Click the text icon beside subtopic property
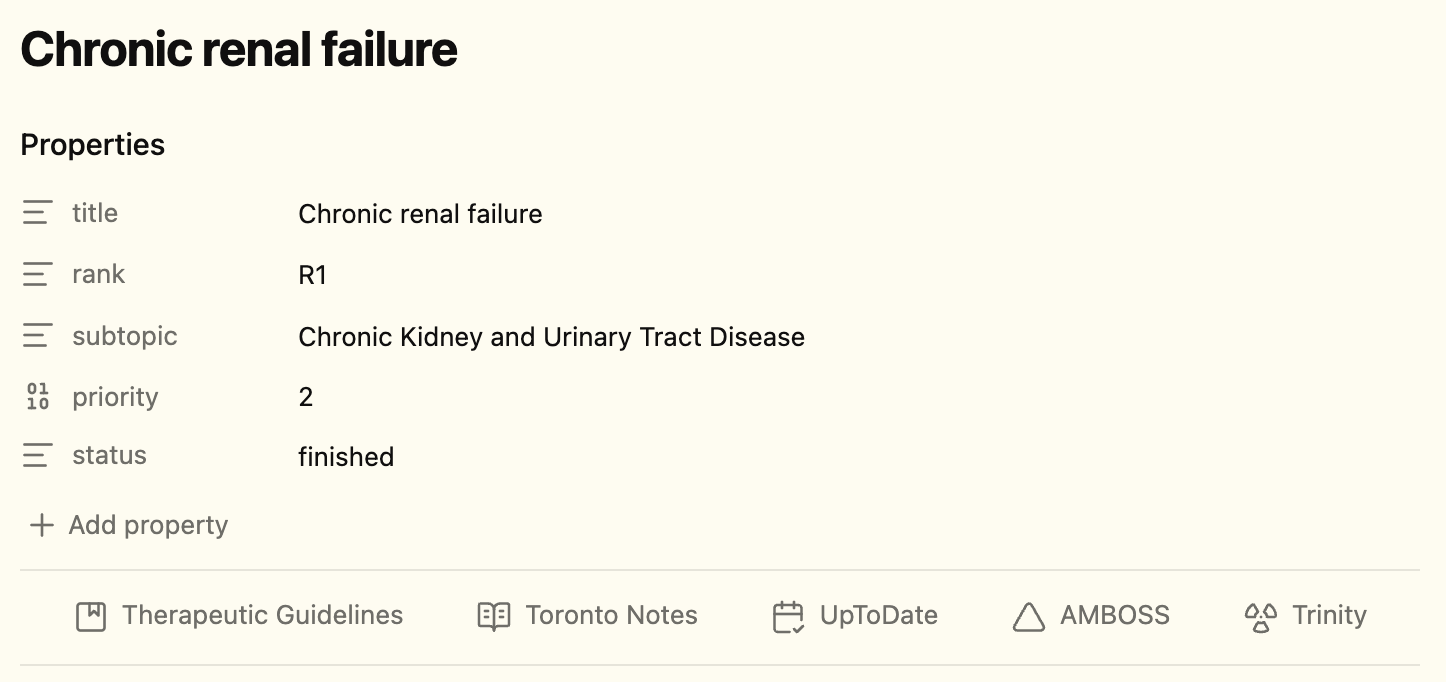The image size is (1446, 682). tap(37, 336)
